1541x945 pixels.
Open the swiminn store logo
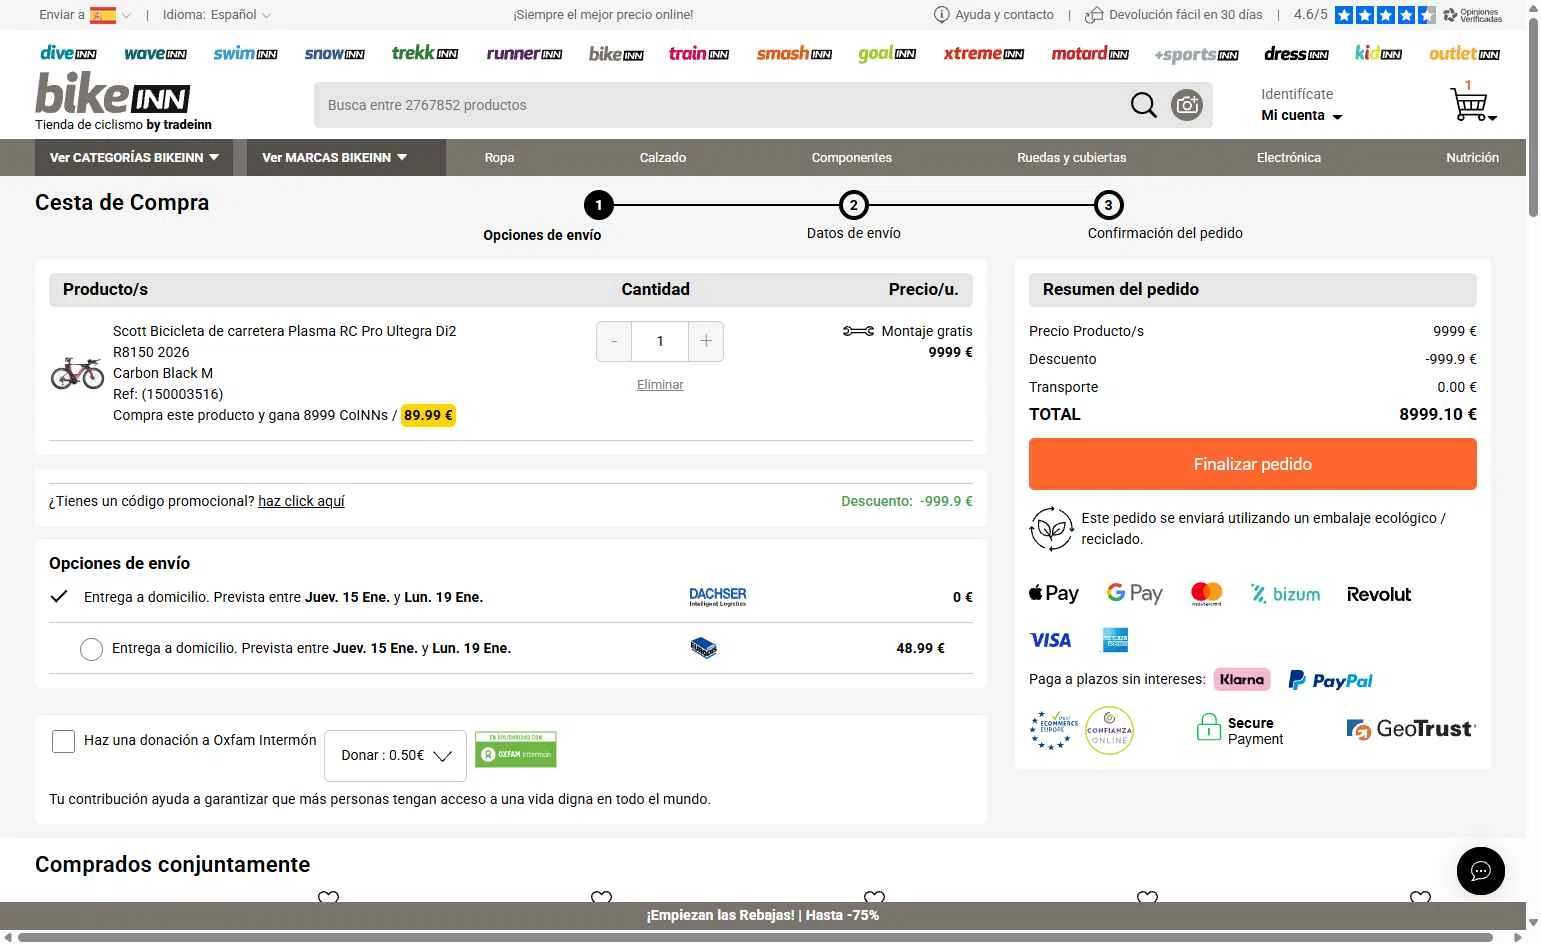245,53
